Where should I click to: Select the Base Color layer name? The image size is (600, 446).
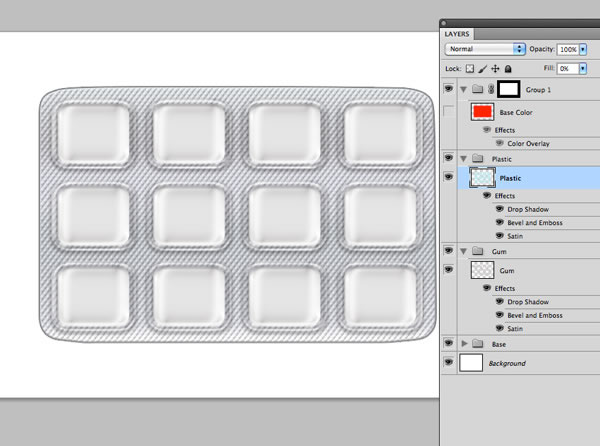[x=516, y=112]
